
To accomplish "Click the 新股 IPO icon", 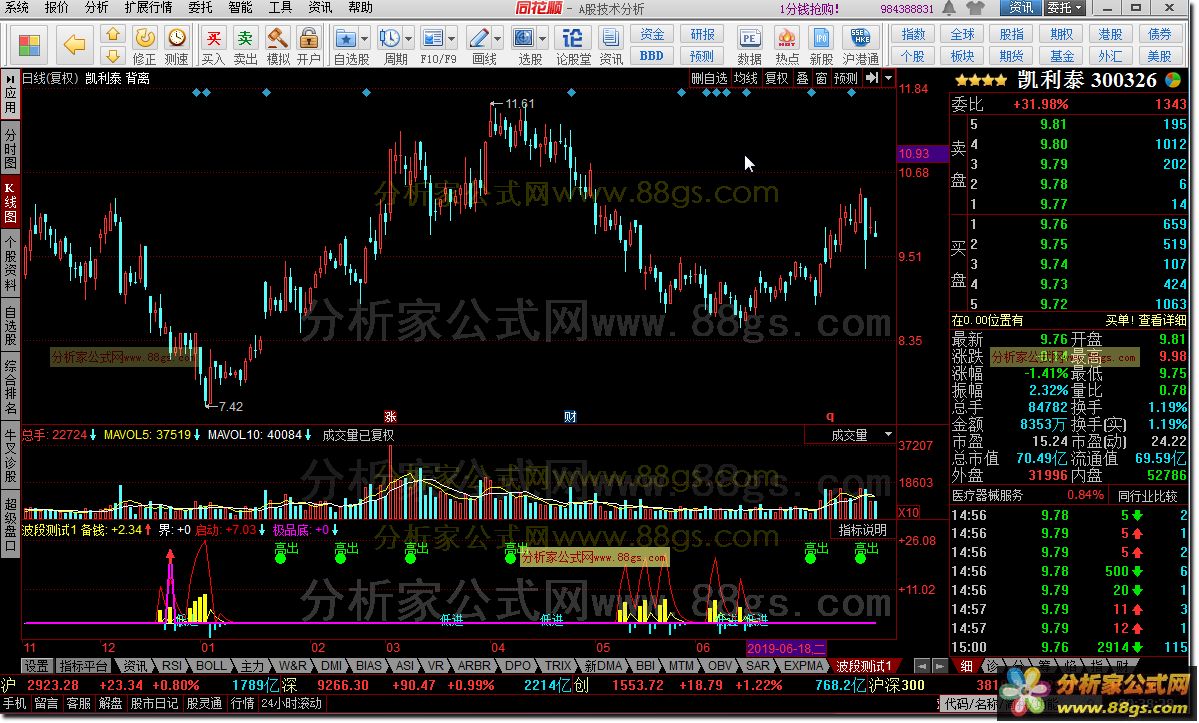I will tap(821, 37).
